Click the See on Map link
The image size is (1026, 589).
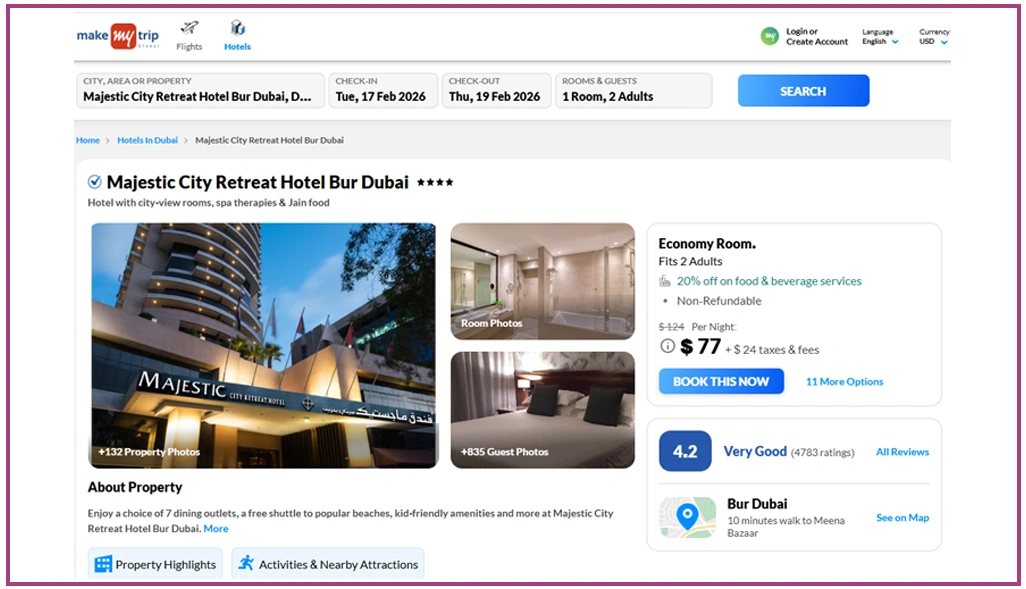click(x=902, y=518)
